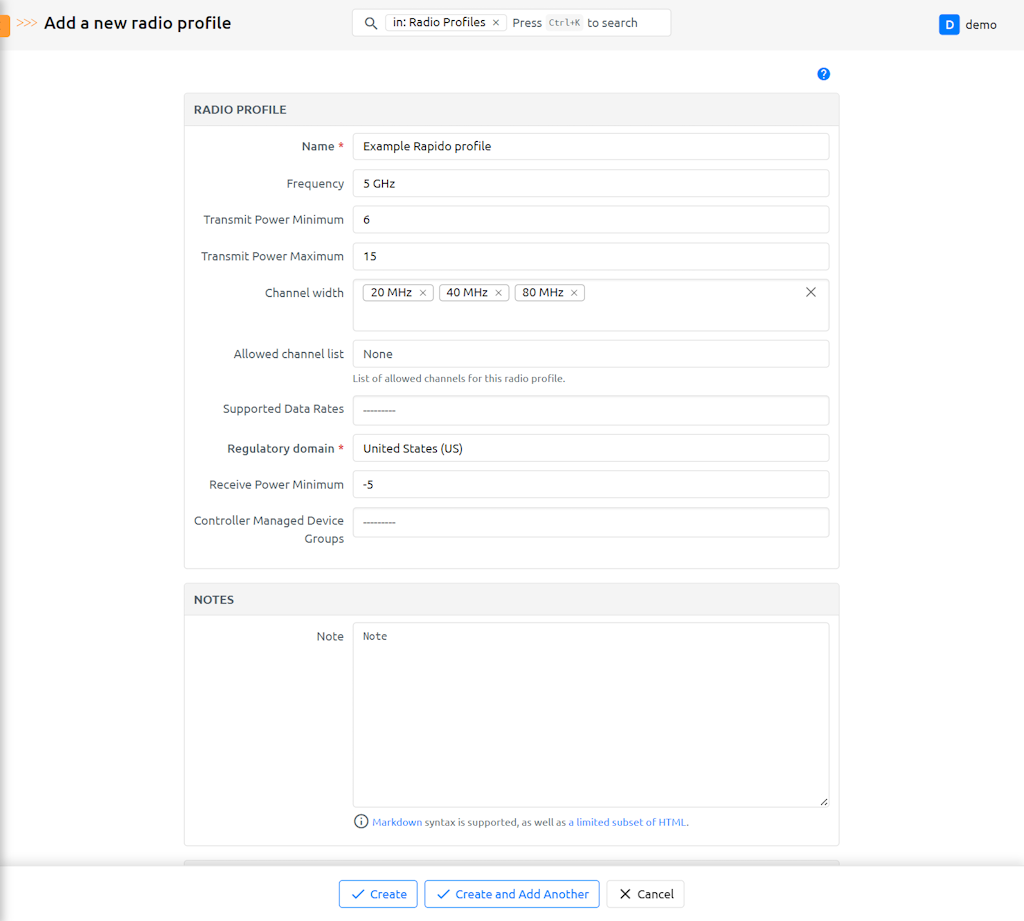
Task: Cancel the new radio profile form
Action: click(645, 894)
